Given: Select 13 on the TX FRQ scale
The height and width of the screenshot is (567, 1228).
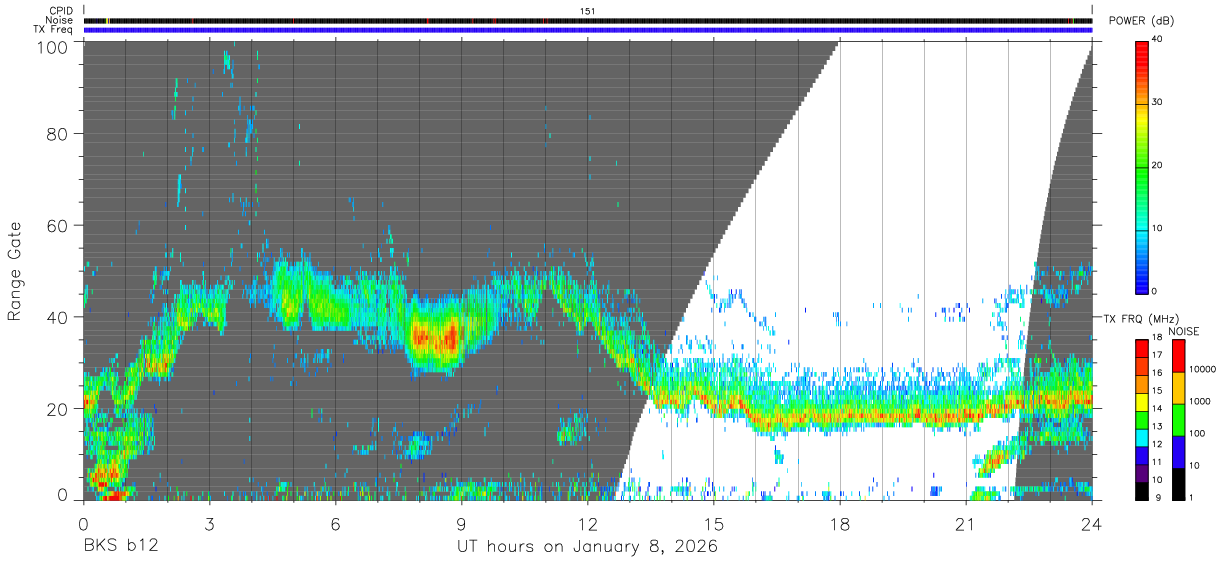Looking at the screenshot, I should (x=1158, y=426).
